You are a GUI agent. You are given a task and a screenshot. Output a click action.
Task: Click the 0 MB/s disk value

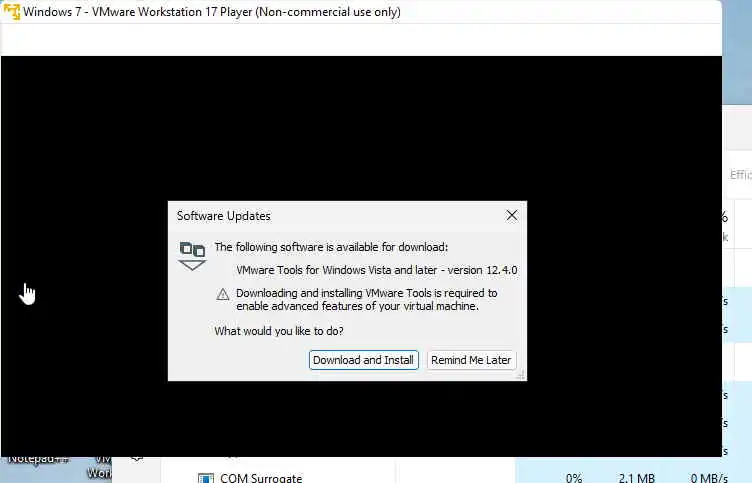click(709, 478)
